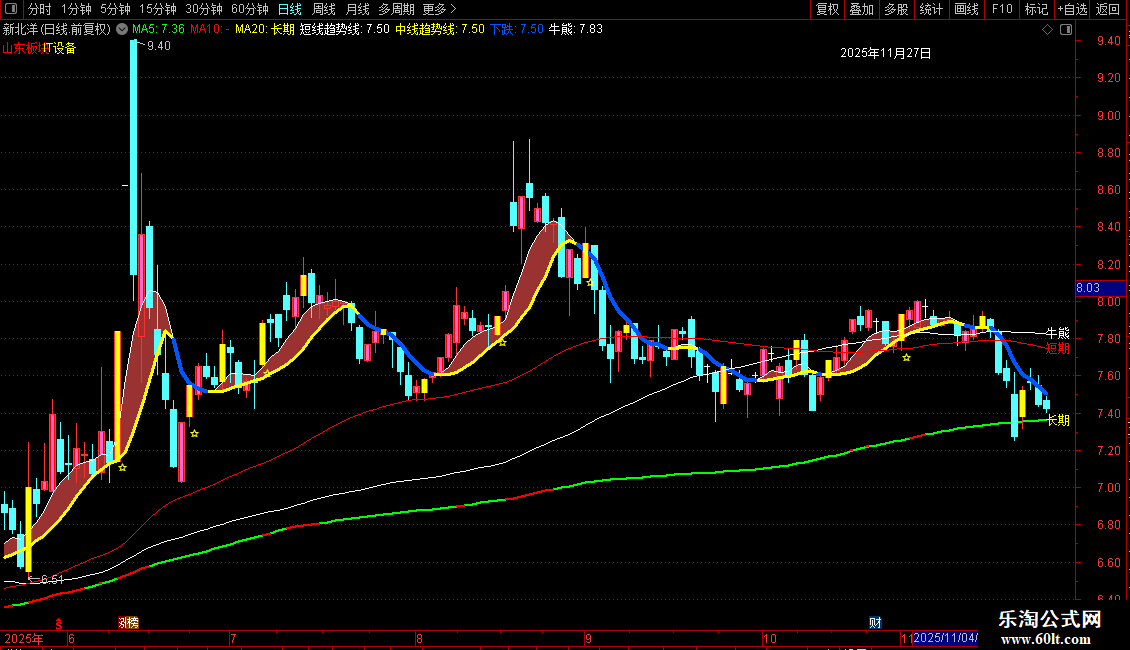The height and width of the screenshot is (650, 1130).
Task: Toggle the left side panel icon
Action: tap(11, 9)
